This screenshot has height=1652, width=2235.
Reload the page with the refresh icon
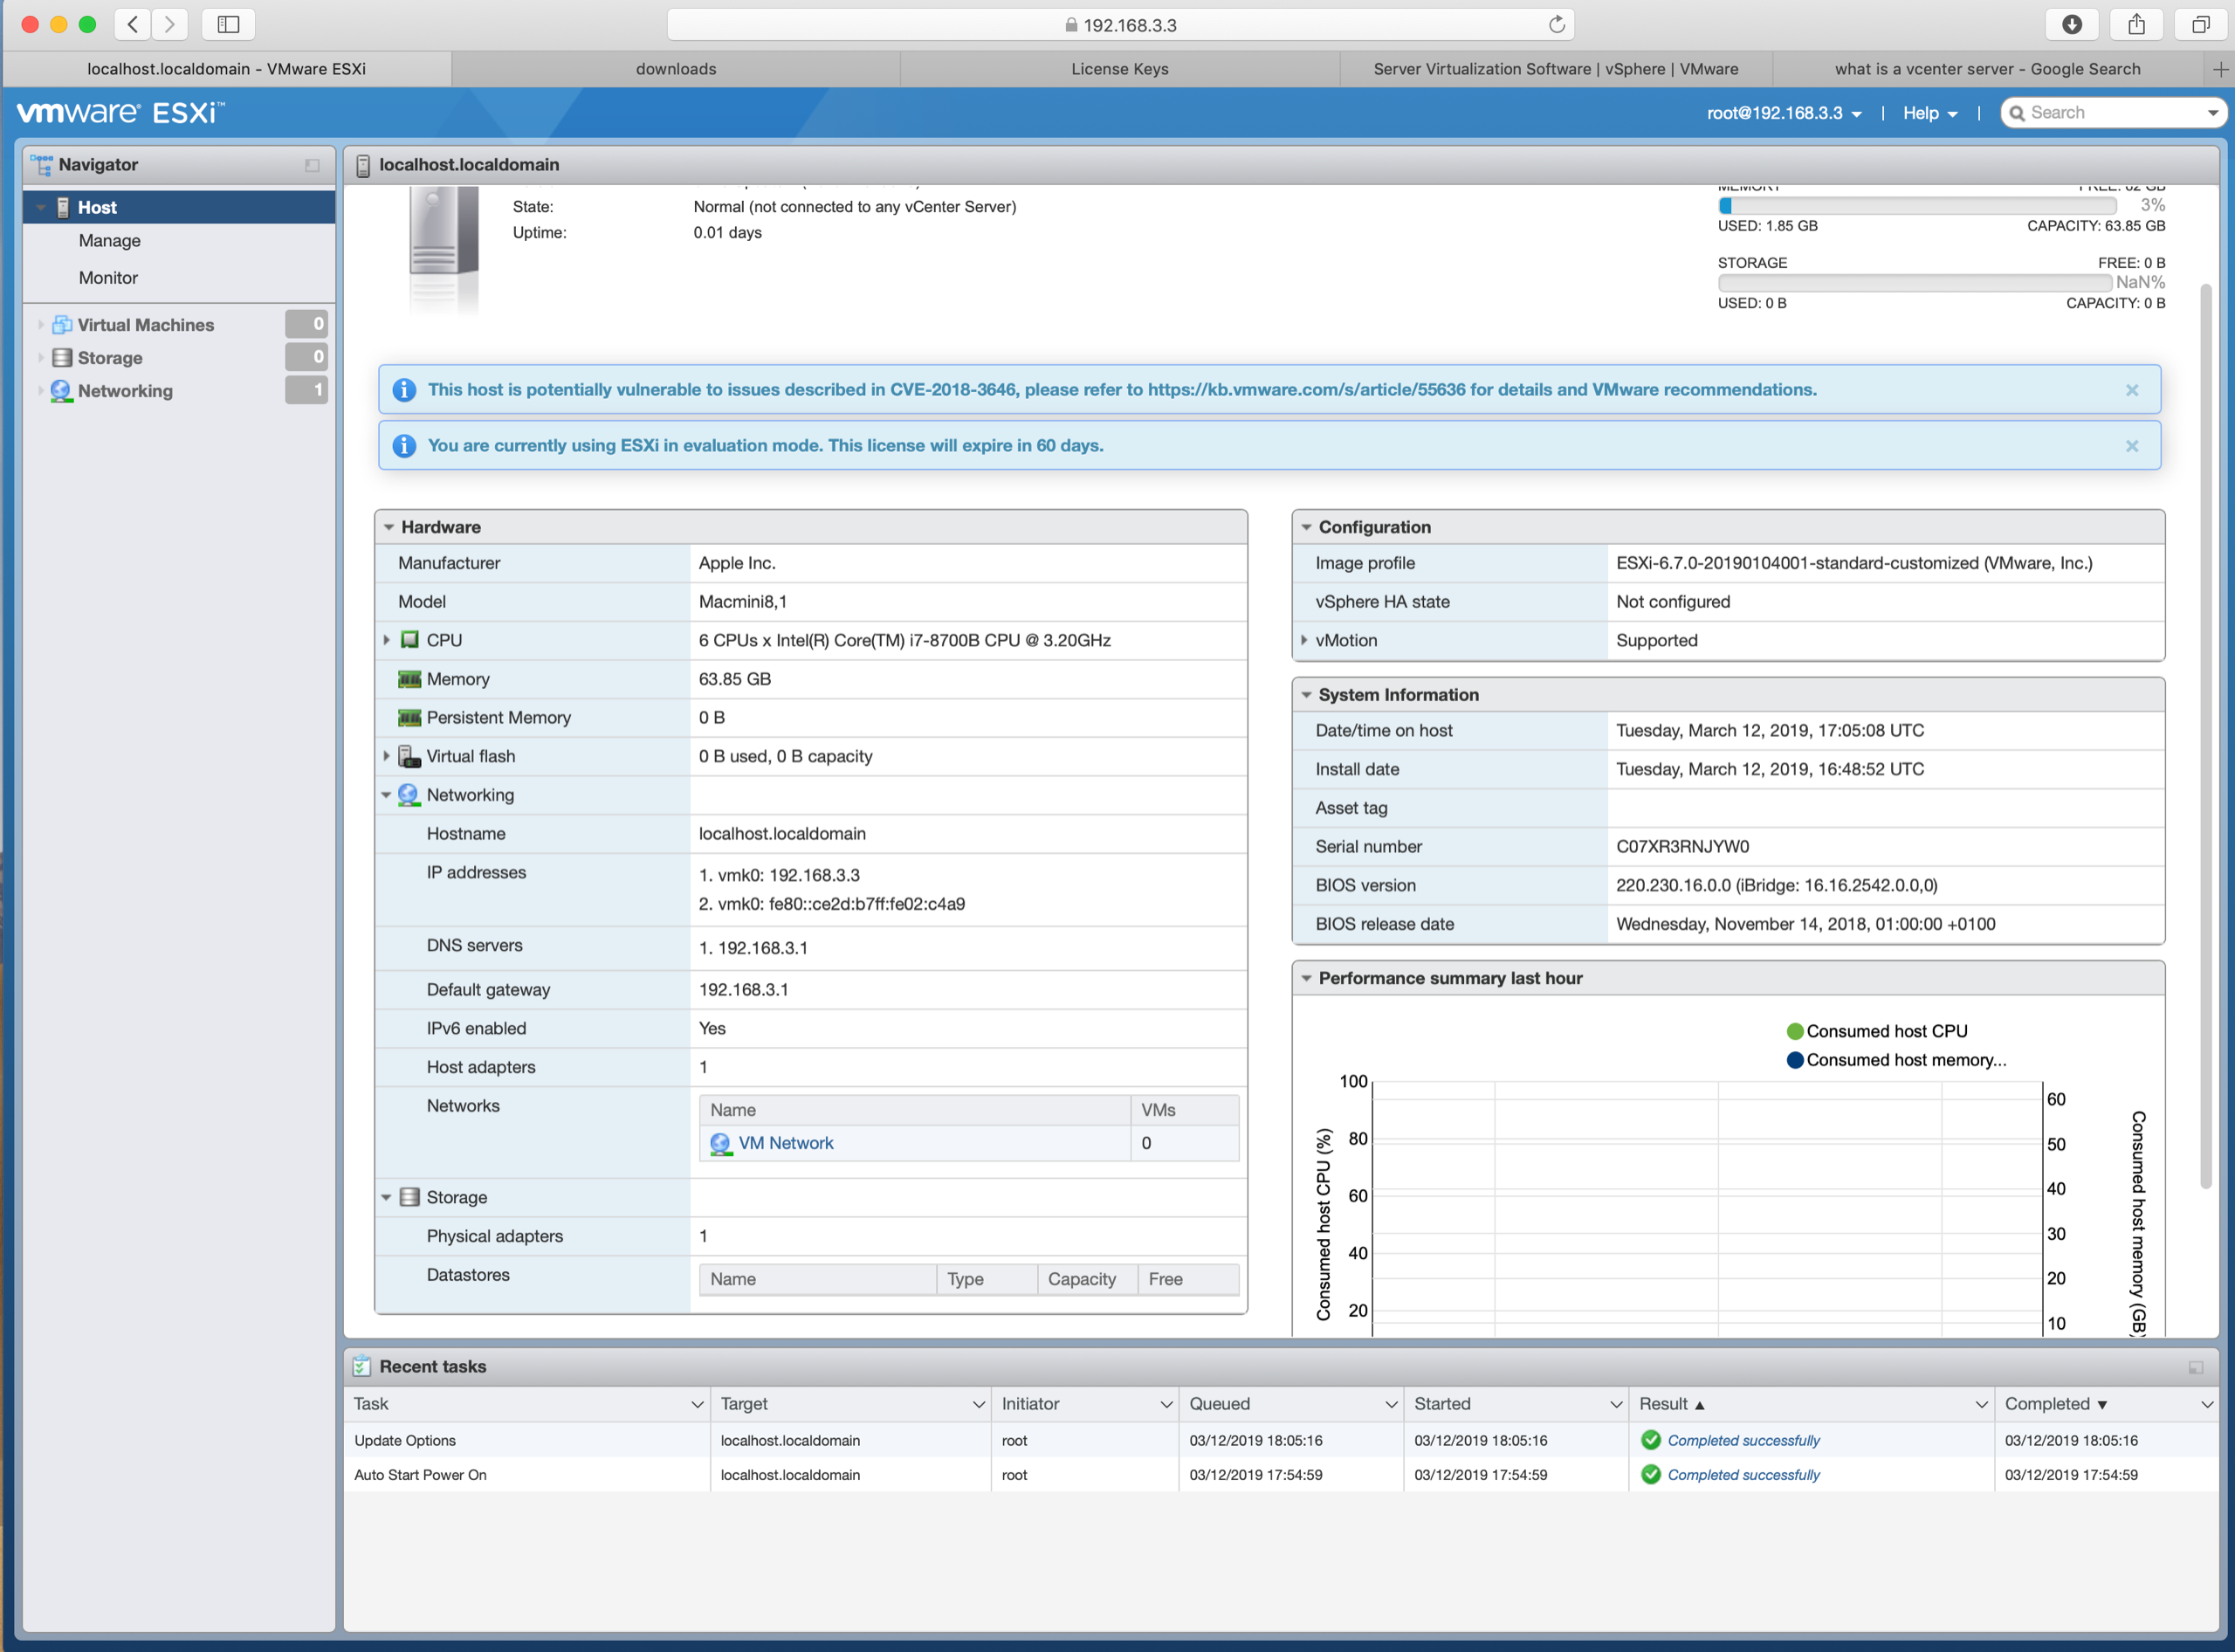(1556, 24)
